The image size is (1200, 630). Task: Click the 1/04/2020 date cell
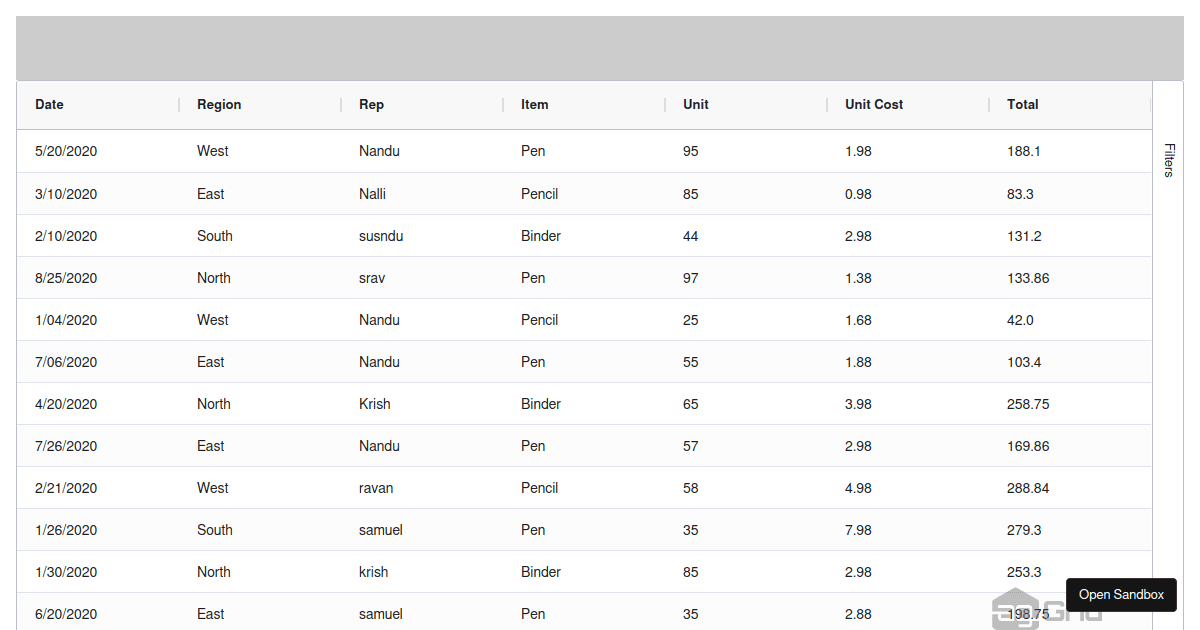(x=66, y=320)
